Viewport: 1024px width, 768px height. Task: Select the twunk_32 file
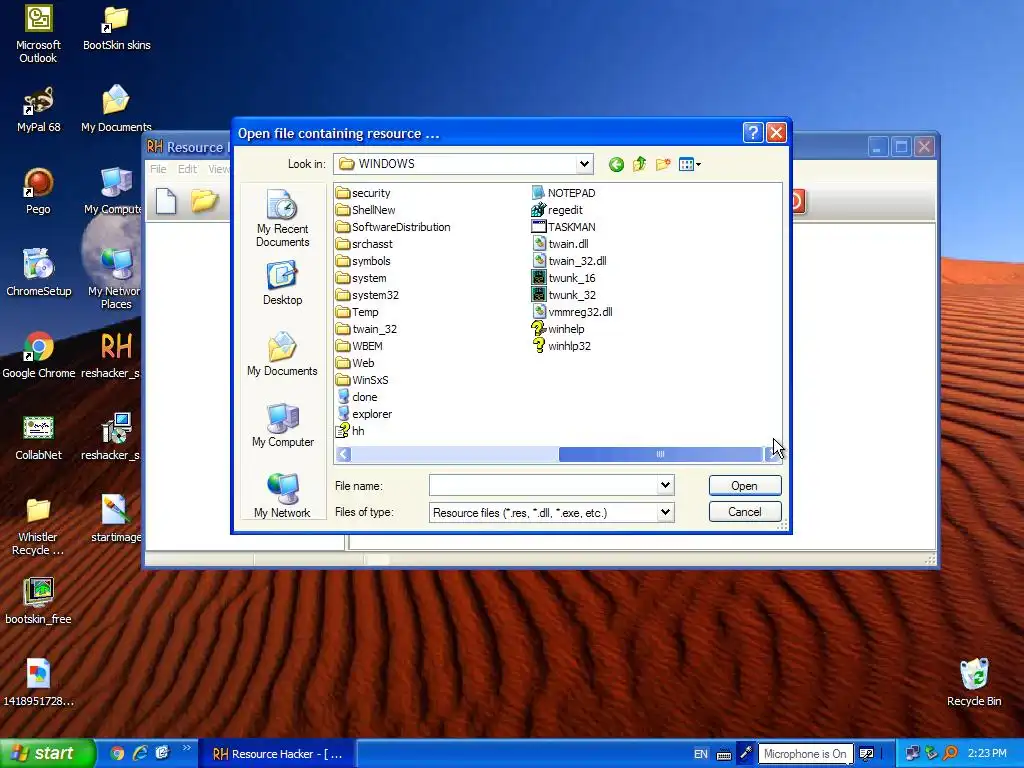(x=564, y=295)
